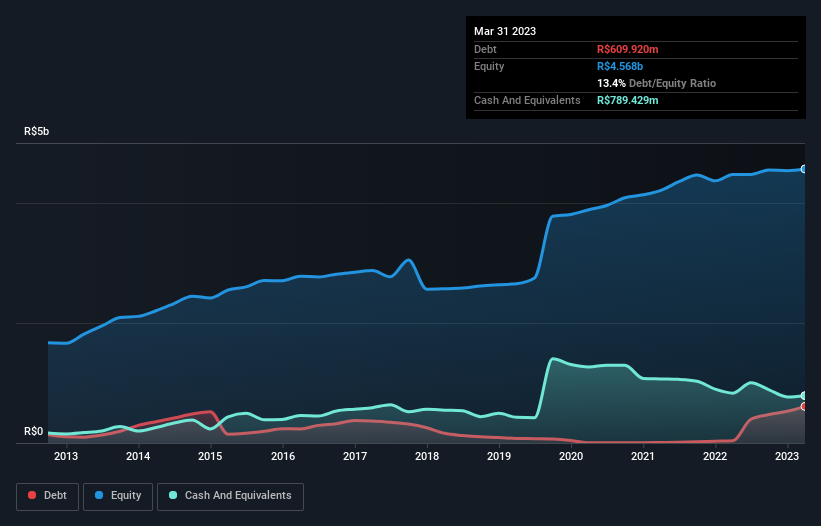The height and width of the screenshot is (526, 821).
Task: Click the 2013 label on the x-axis
Action: coord(66,457)
